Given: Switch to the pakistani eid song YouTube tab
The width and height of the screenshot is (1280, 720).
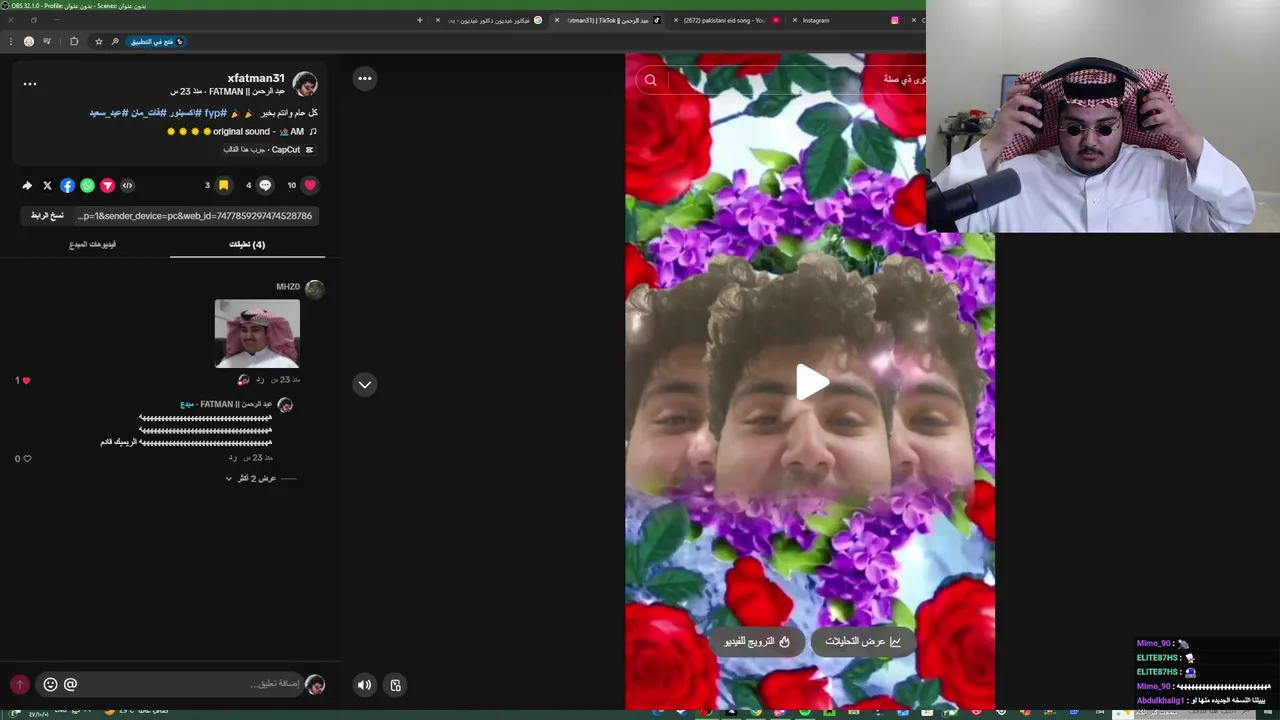Looking at the screenshot, I should click(x=724, y=20).
